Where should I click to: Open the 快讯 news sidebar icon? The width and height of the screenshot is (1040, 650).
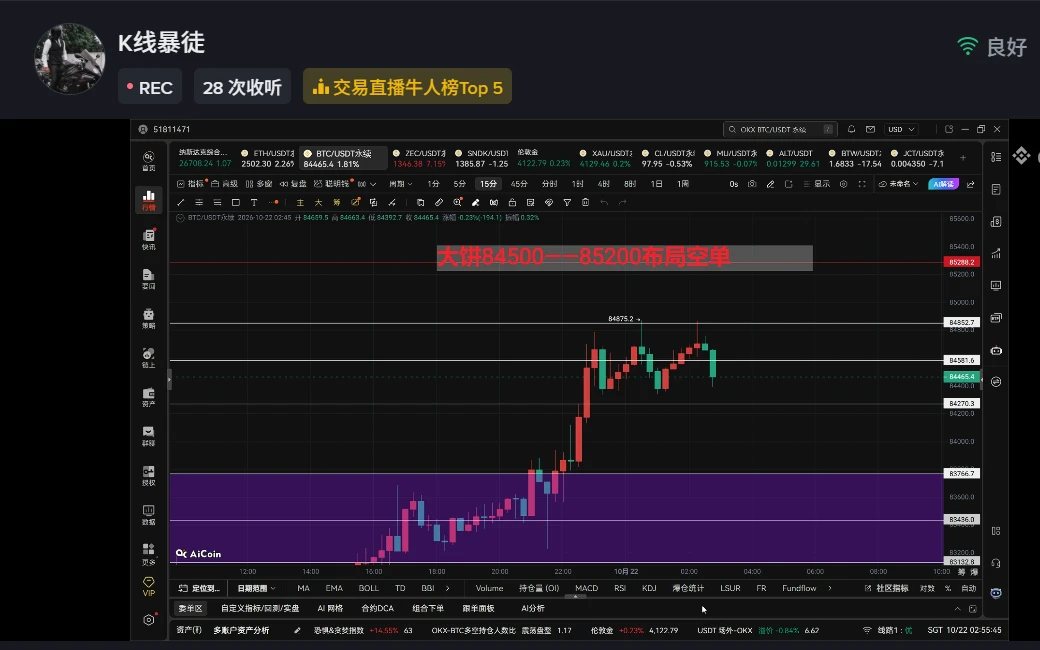pos(149,239)
